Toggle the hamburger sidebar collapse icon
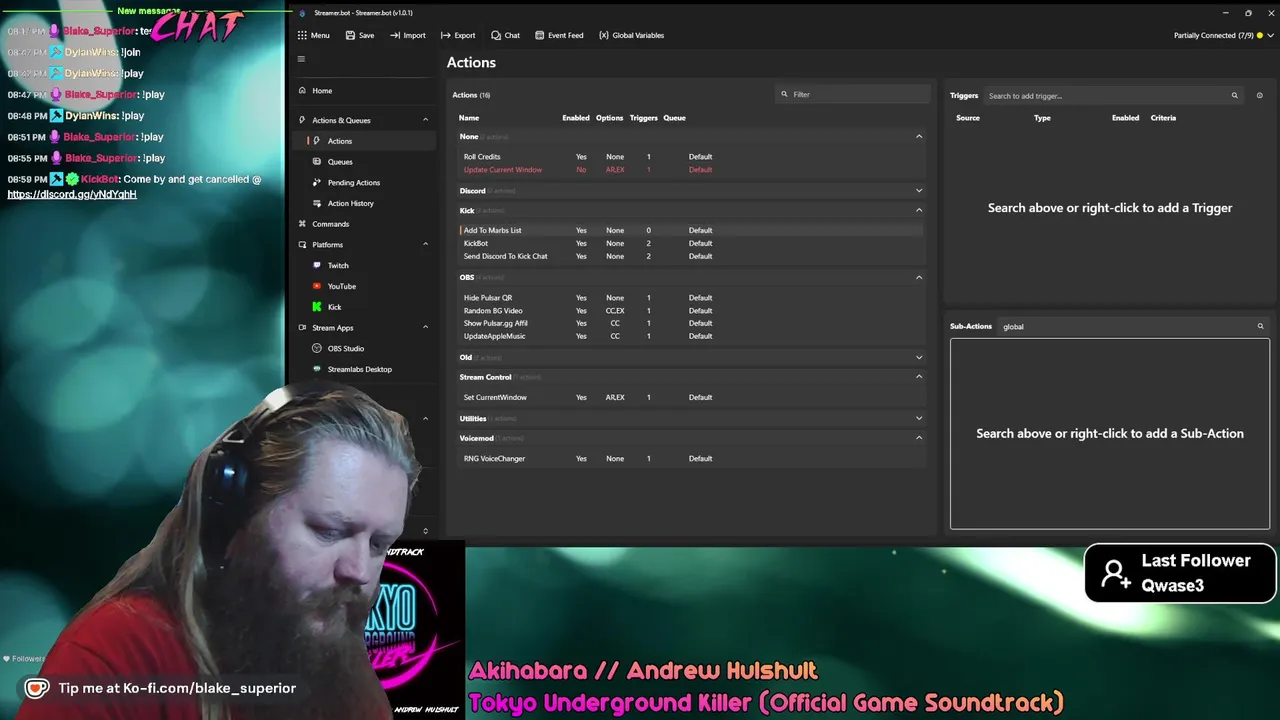Image resolution: width=1280 pixels, height=720 pixels. coord(301,59)
